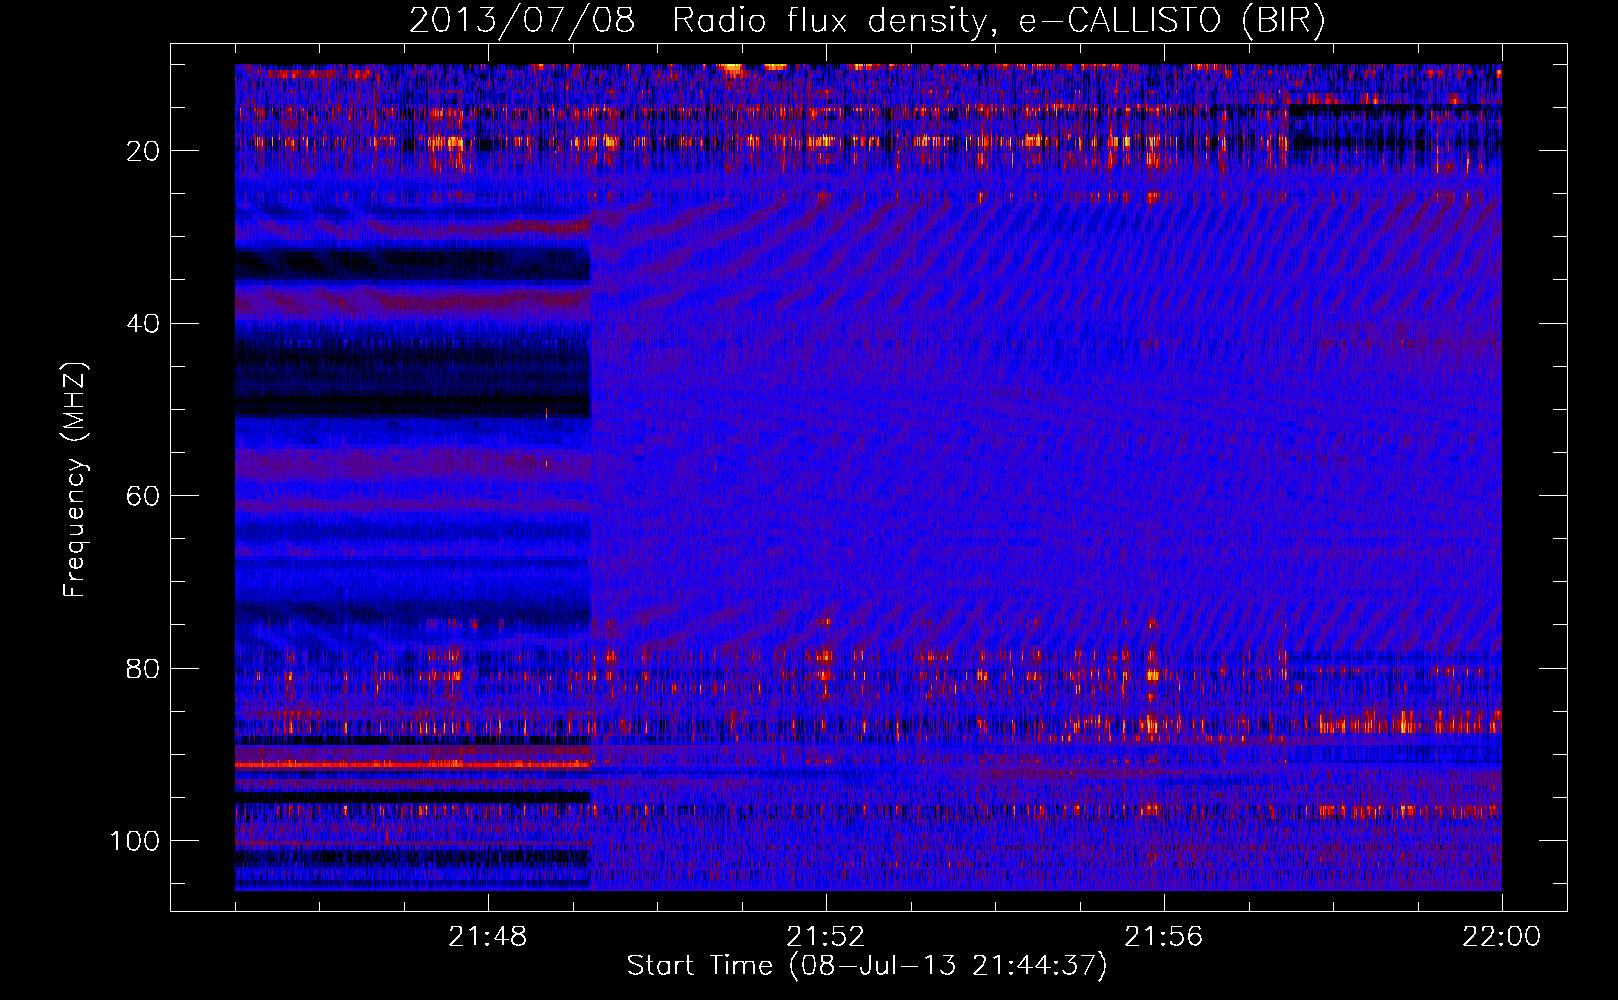Click the plot title "2013/07/08 Radio flux density, e-CALLISTO (BIR)"

867,21
